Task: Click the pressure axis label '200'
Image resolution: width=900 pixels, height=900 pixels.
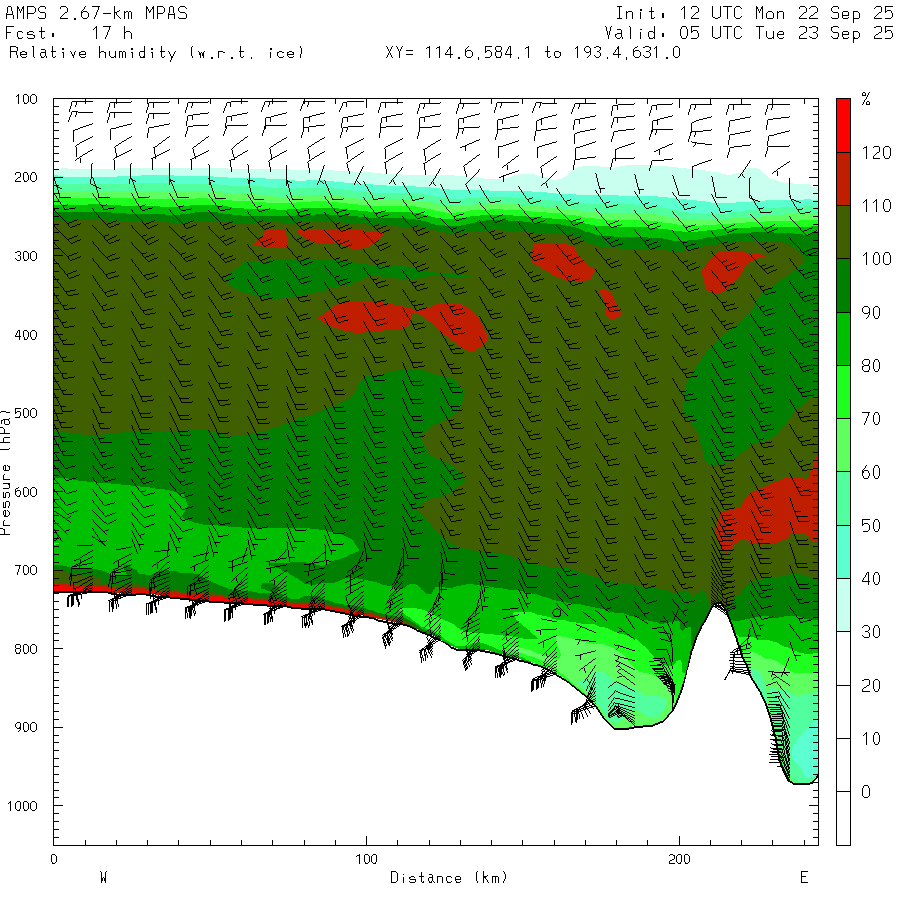Action: 26,177
